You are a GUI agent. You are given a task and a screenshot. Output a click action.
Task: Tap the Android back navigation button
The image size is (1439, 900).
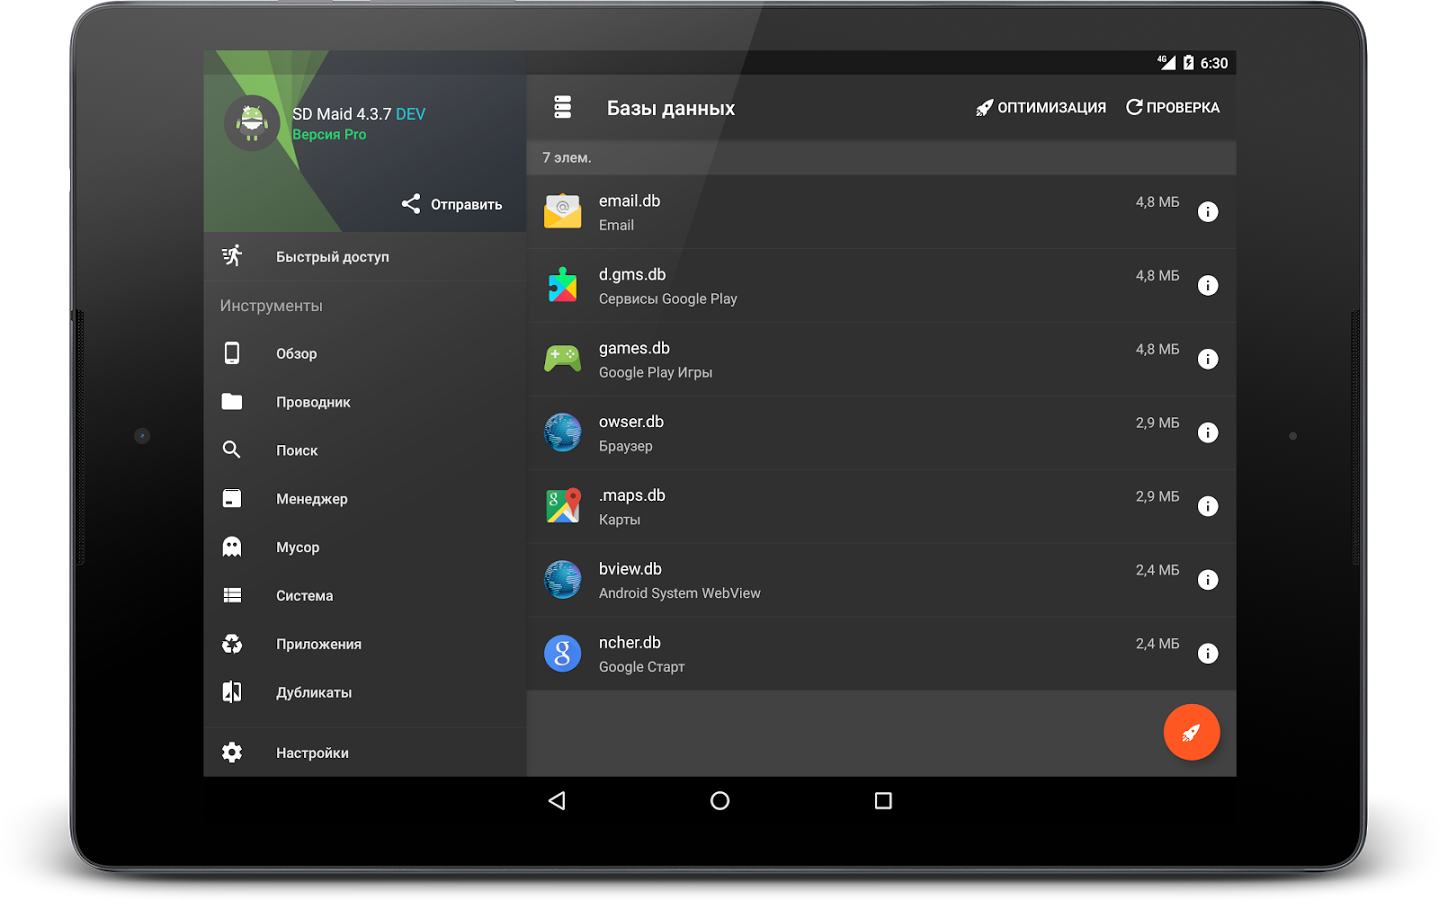tap(557, 801)
